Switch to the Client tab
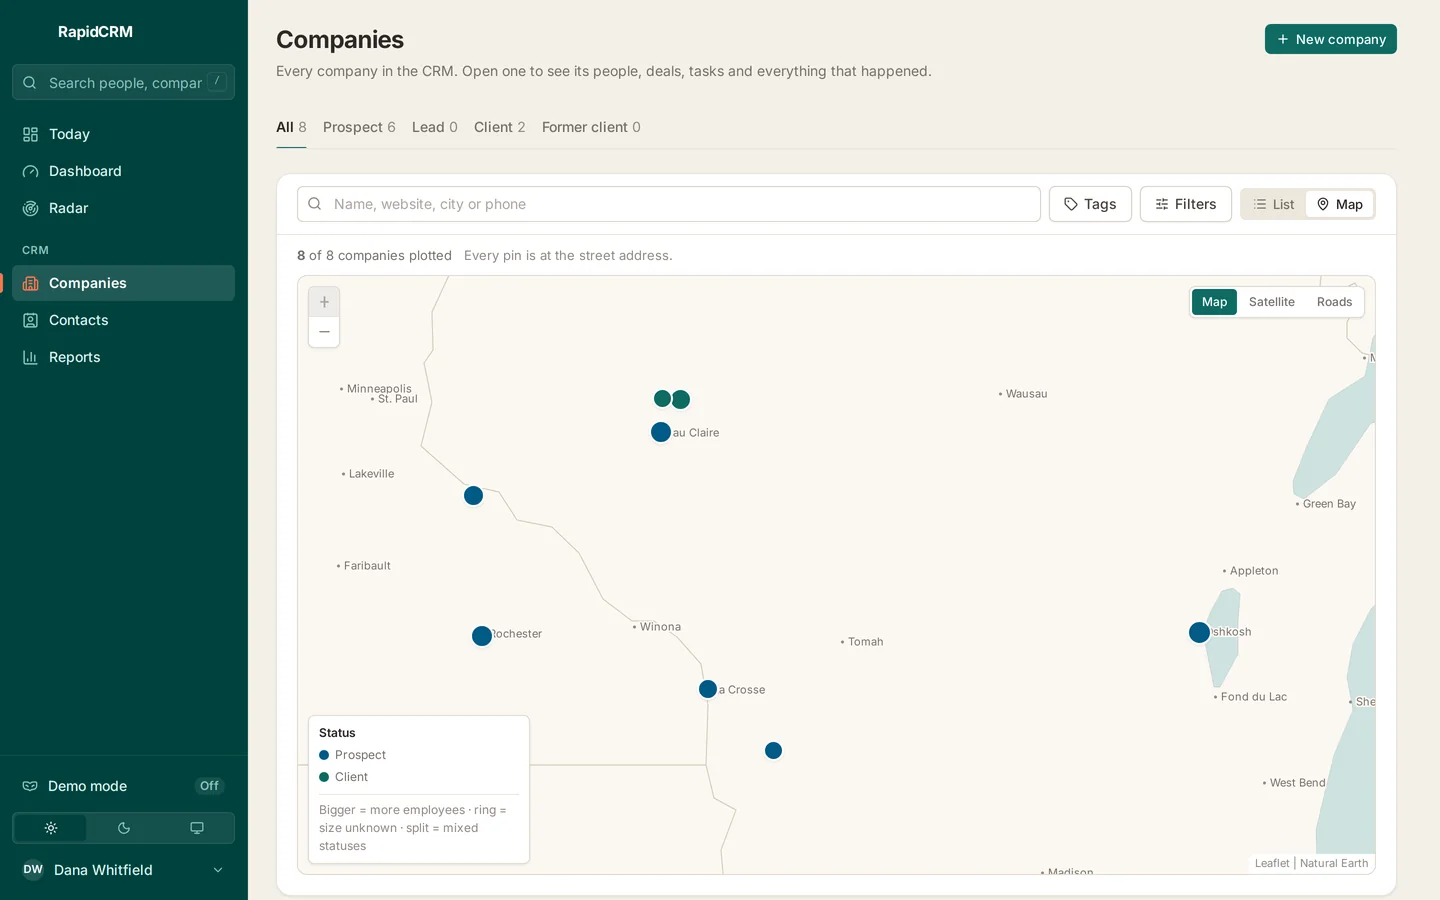Image resolution: width=1440 pixels, height=900 pixels. tap(500, 127)
